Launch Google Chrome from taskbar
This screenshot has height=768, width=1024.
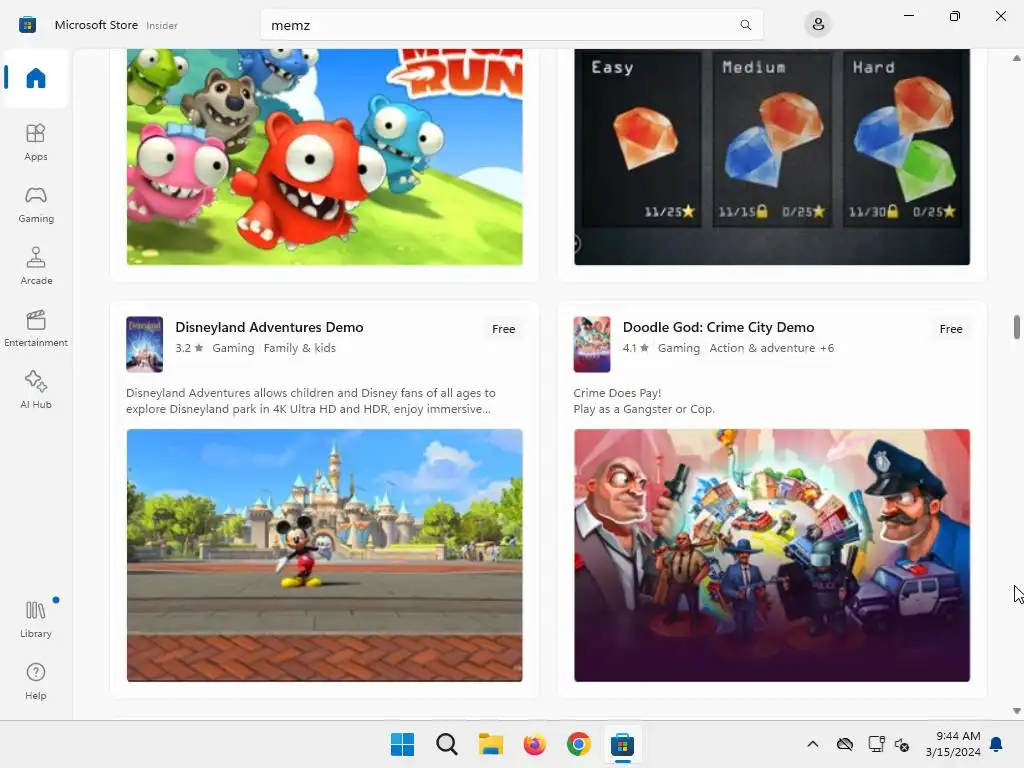(579, 744)
